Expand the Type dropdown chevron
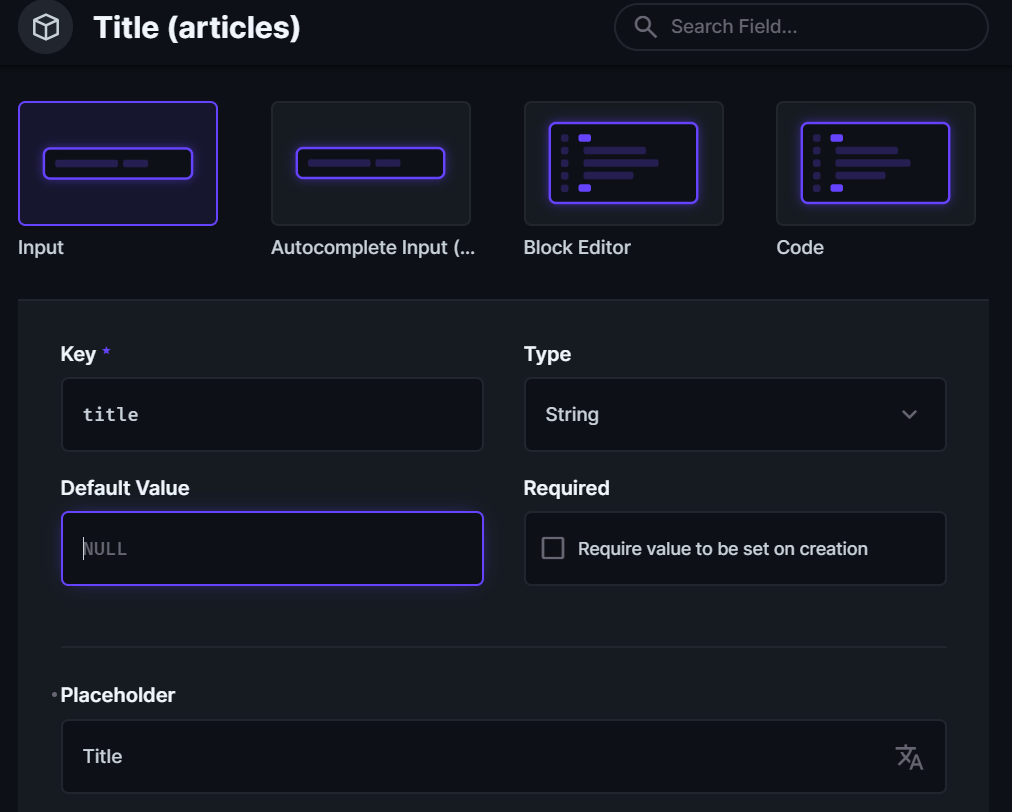Viewport: 1012px width, 812px height. pos(909,414)
